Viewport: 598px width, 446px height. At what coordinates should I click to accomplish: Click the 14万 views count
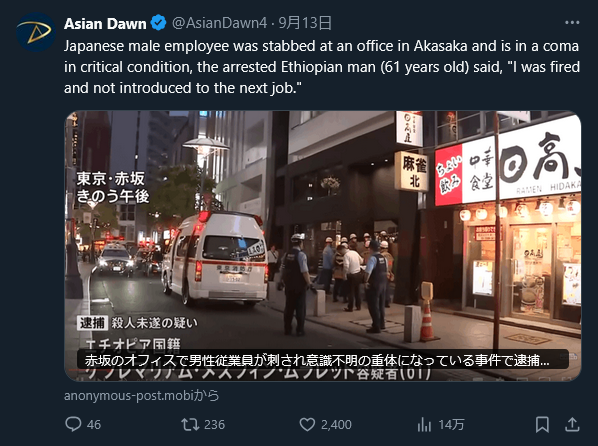pos(451,425)
